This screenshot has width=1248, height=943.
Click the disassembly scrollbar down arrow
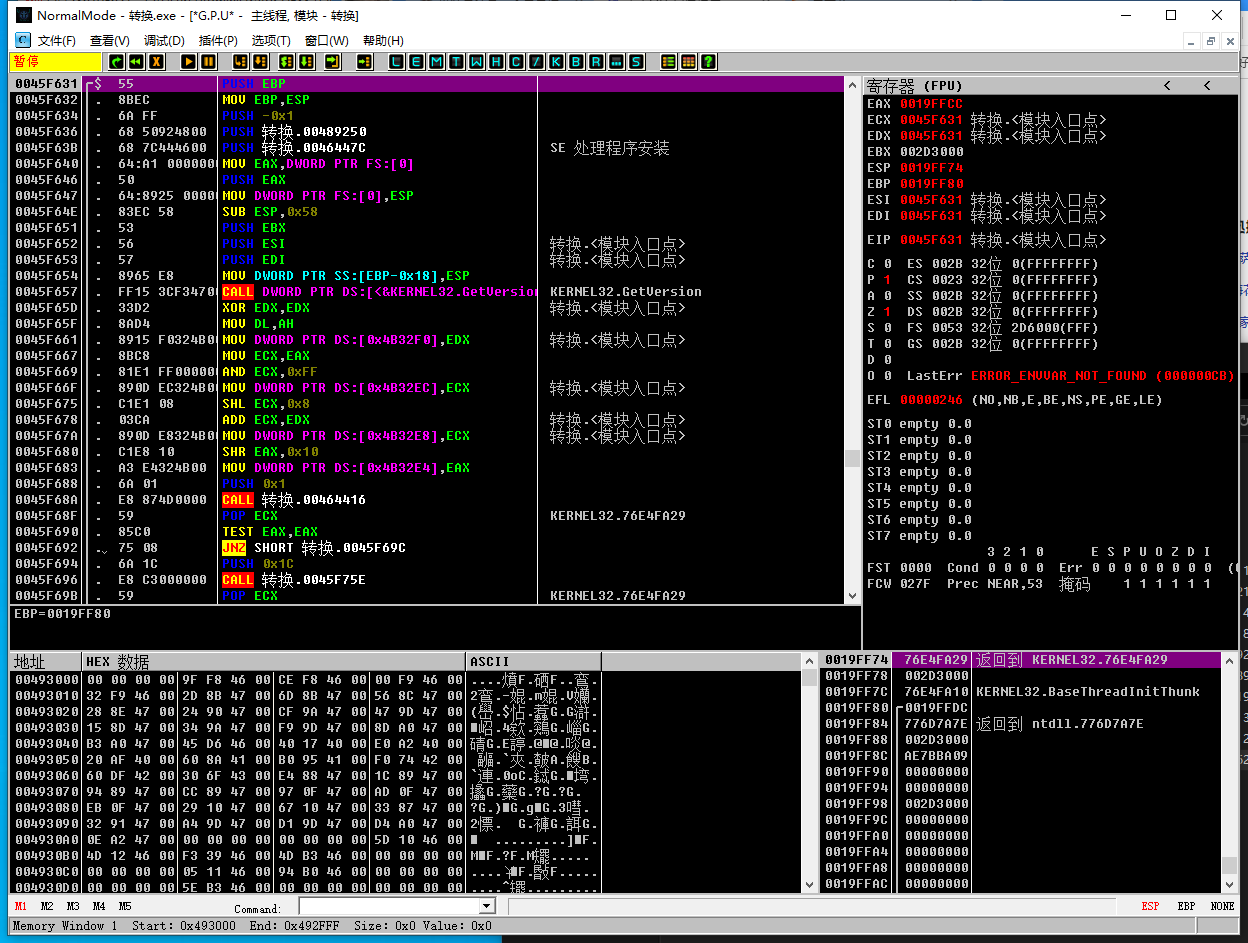pos(852,596)
